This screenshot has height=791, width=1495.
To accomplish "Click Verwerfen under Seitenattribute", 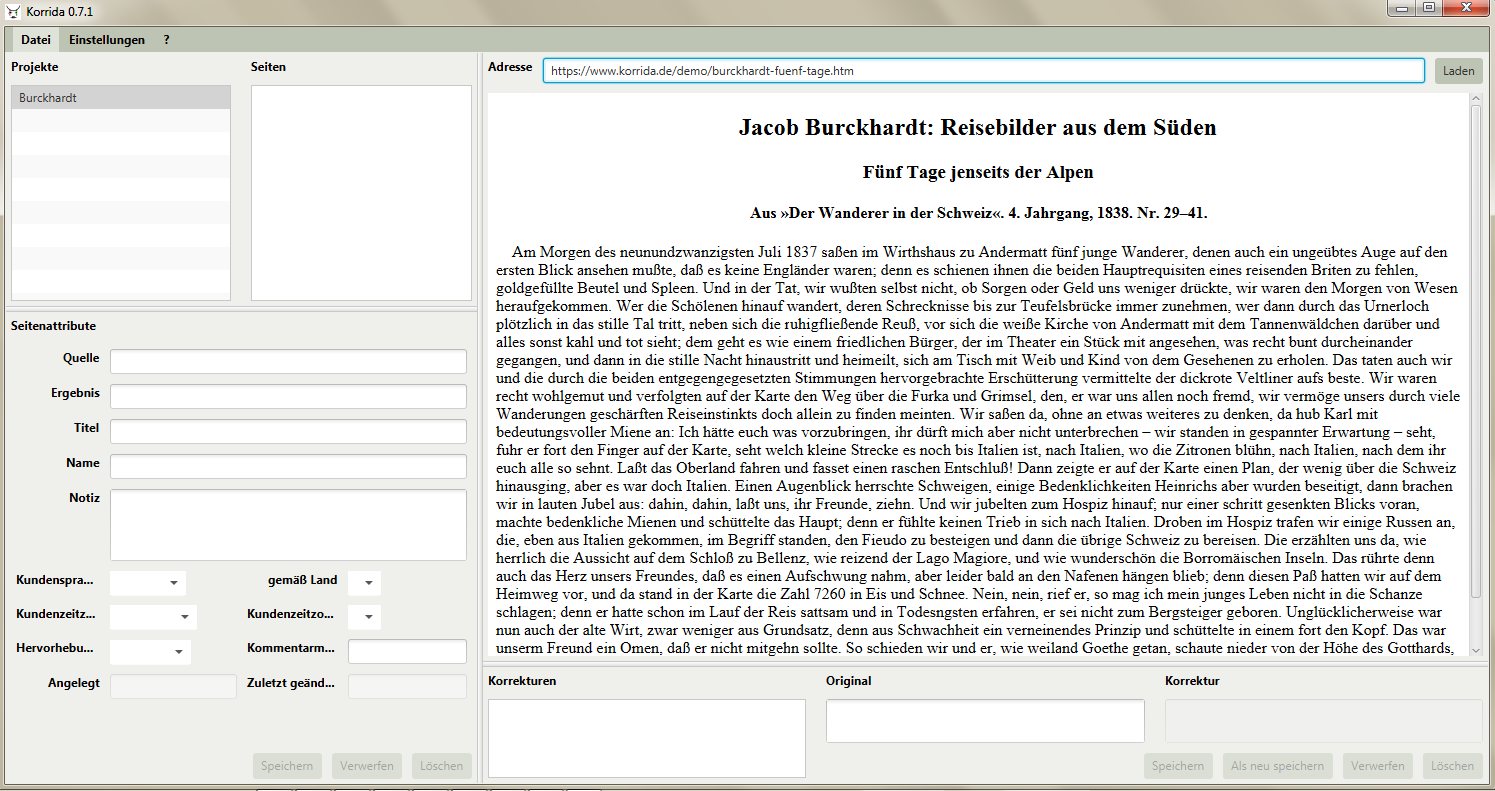I will [367, 766].
